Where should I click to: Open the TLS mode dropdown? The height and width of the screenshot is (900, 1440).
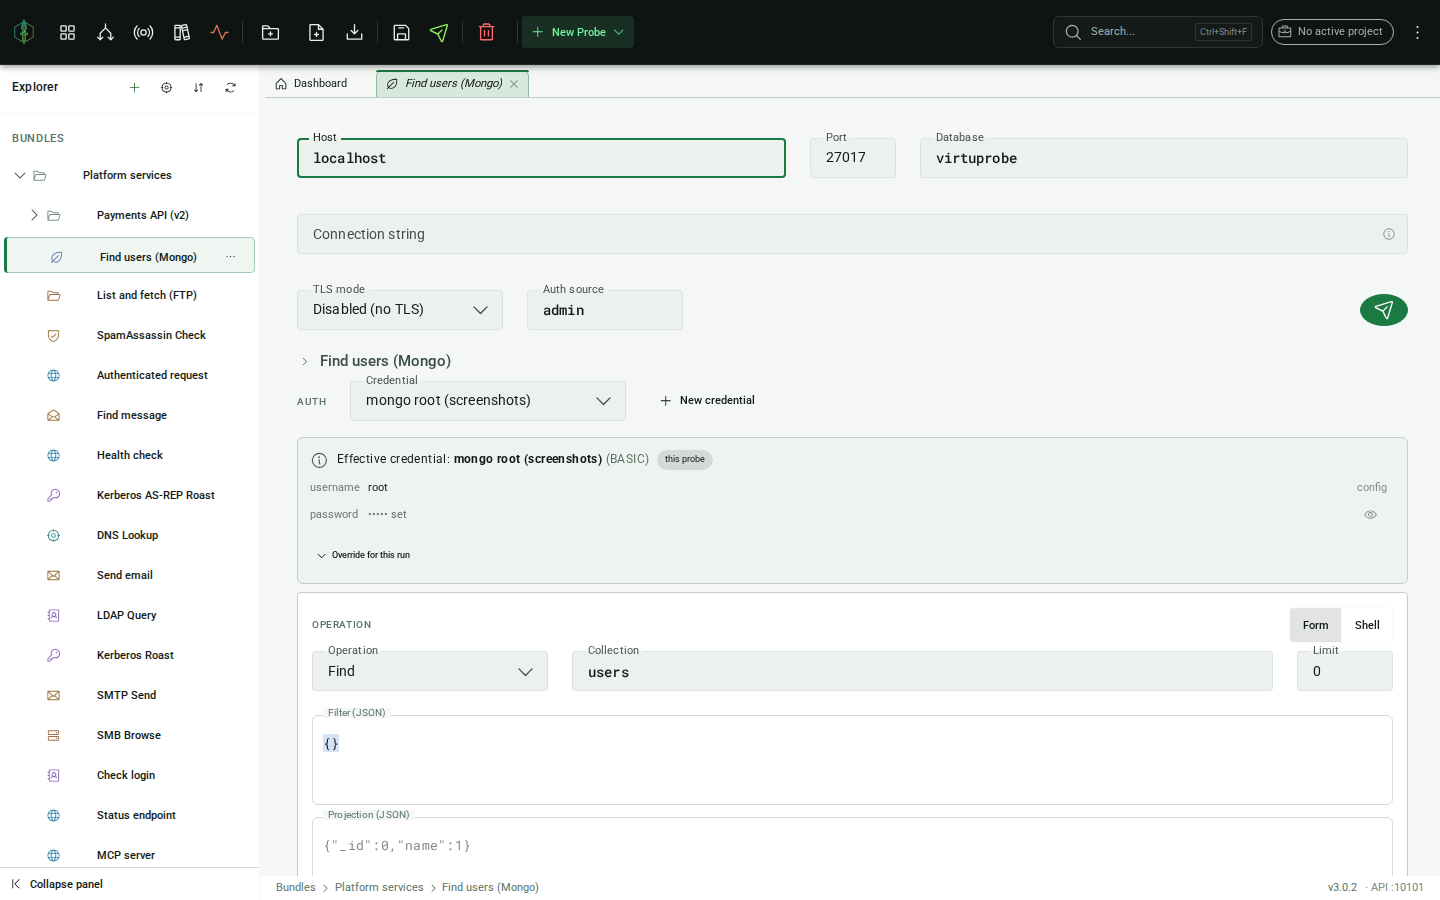click(400, 310)
